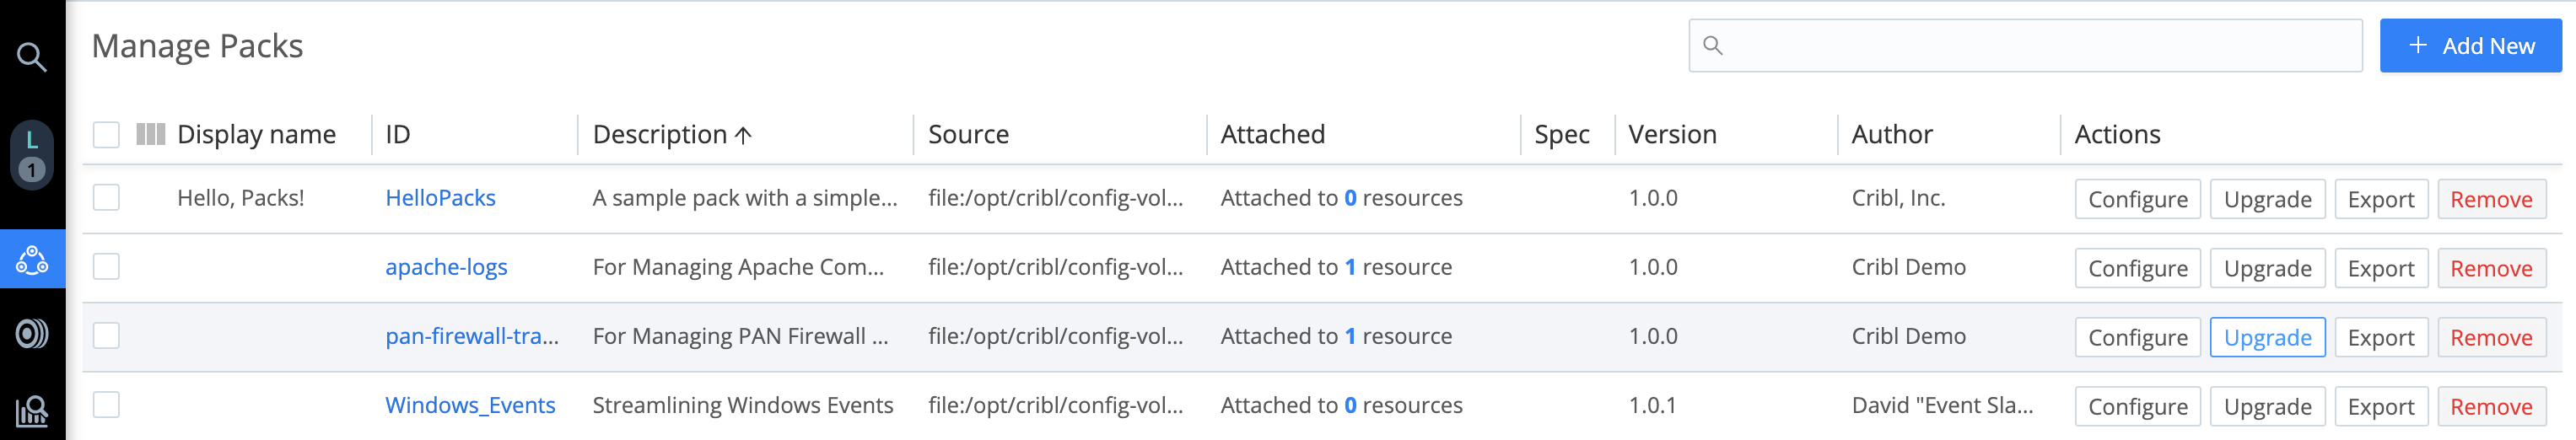
Task: Click Configure for apache-logs pack
Action: click(2137, 268)
